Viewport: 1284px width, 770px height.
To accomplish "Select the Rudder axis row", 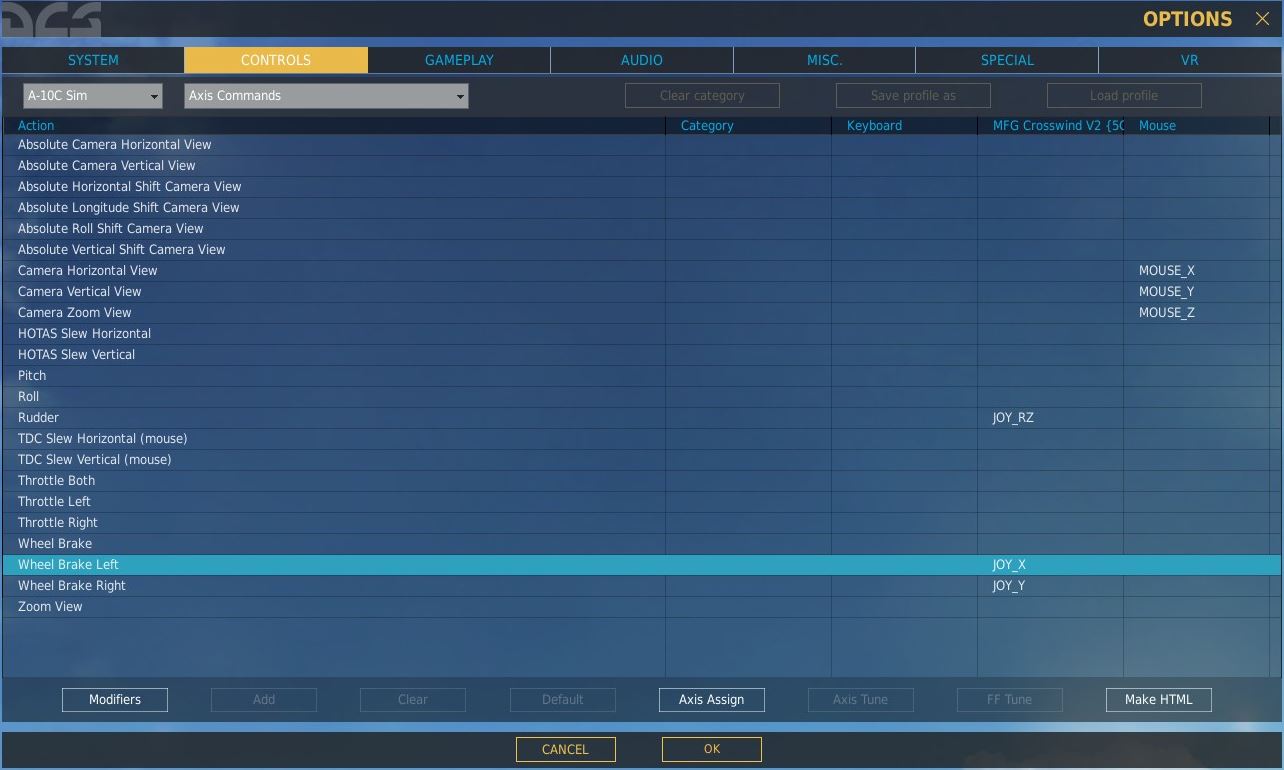I will click(641, 418).
